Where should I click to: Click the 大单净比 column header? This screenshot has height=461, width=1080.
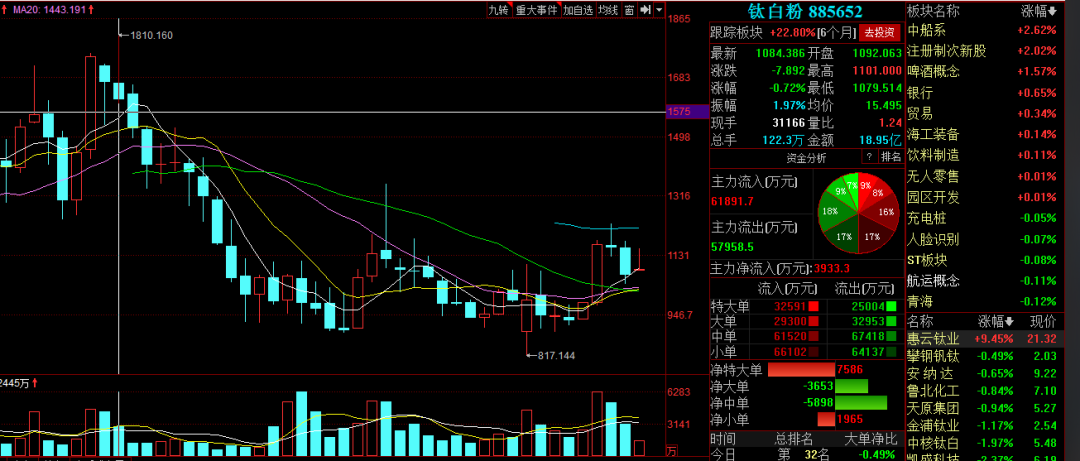[872, 439]
